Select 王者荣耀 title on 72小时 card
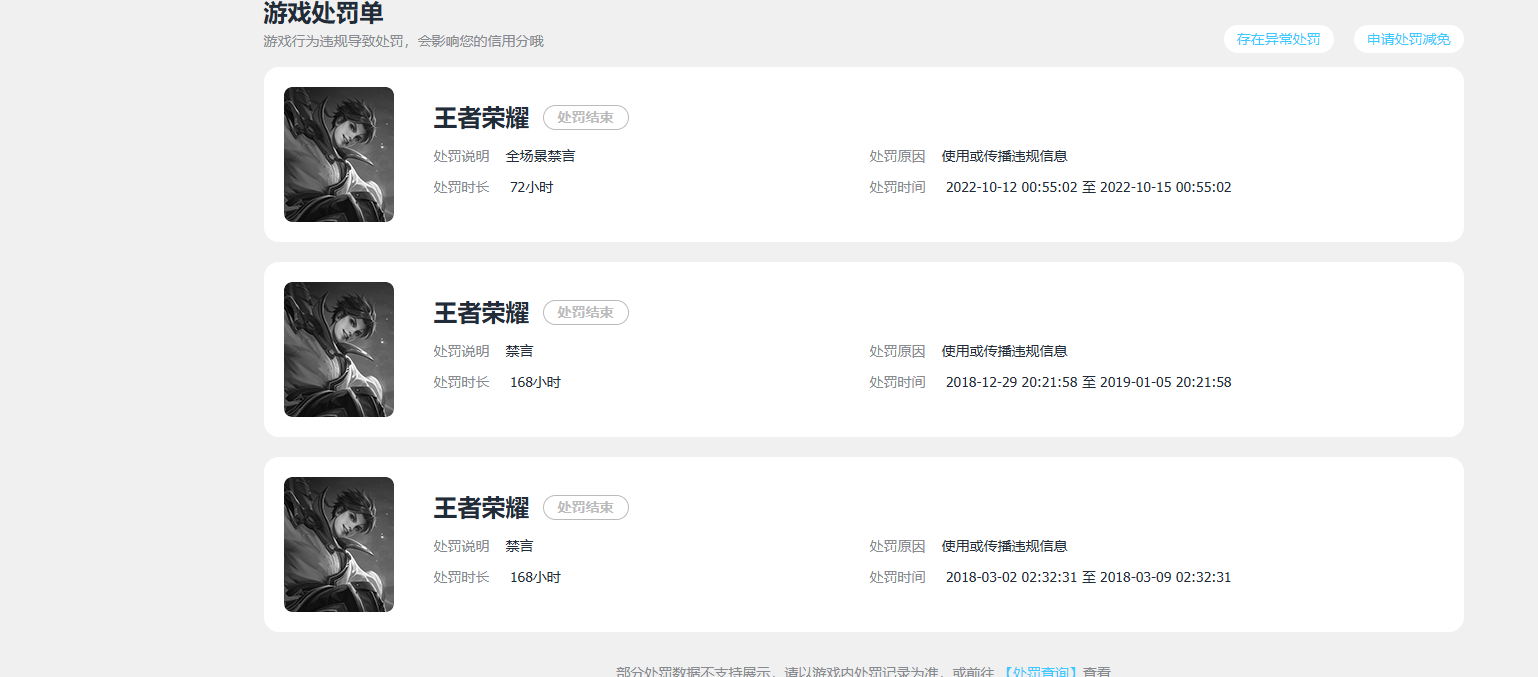This screenshot has height=677, width=1538. [x=481, y=118]
